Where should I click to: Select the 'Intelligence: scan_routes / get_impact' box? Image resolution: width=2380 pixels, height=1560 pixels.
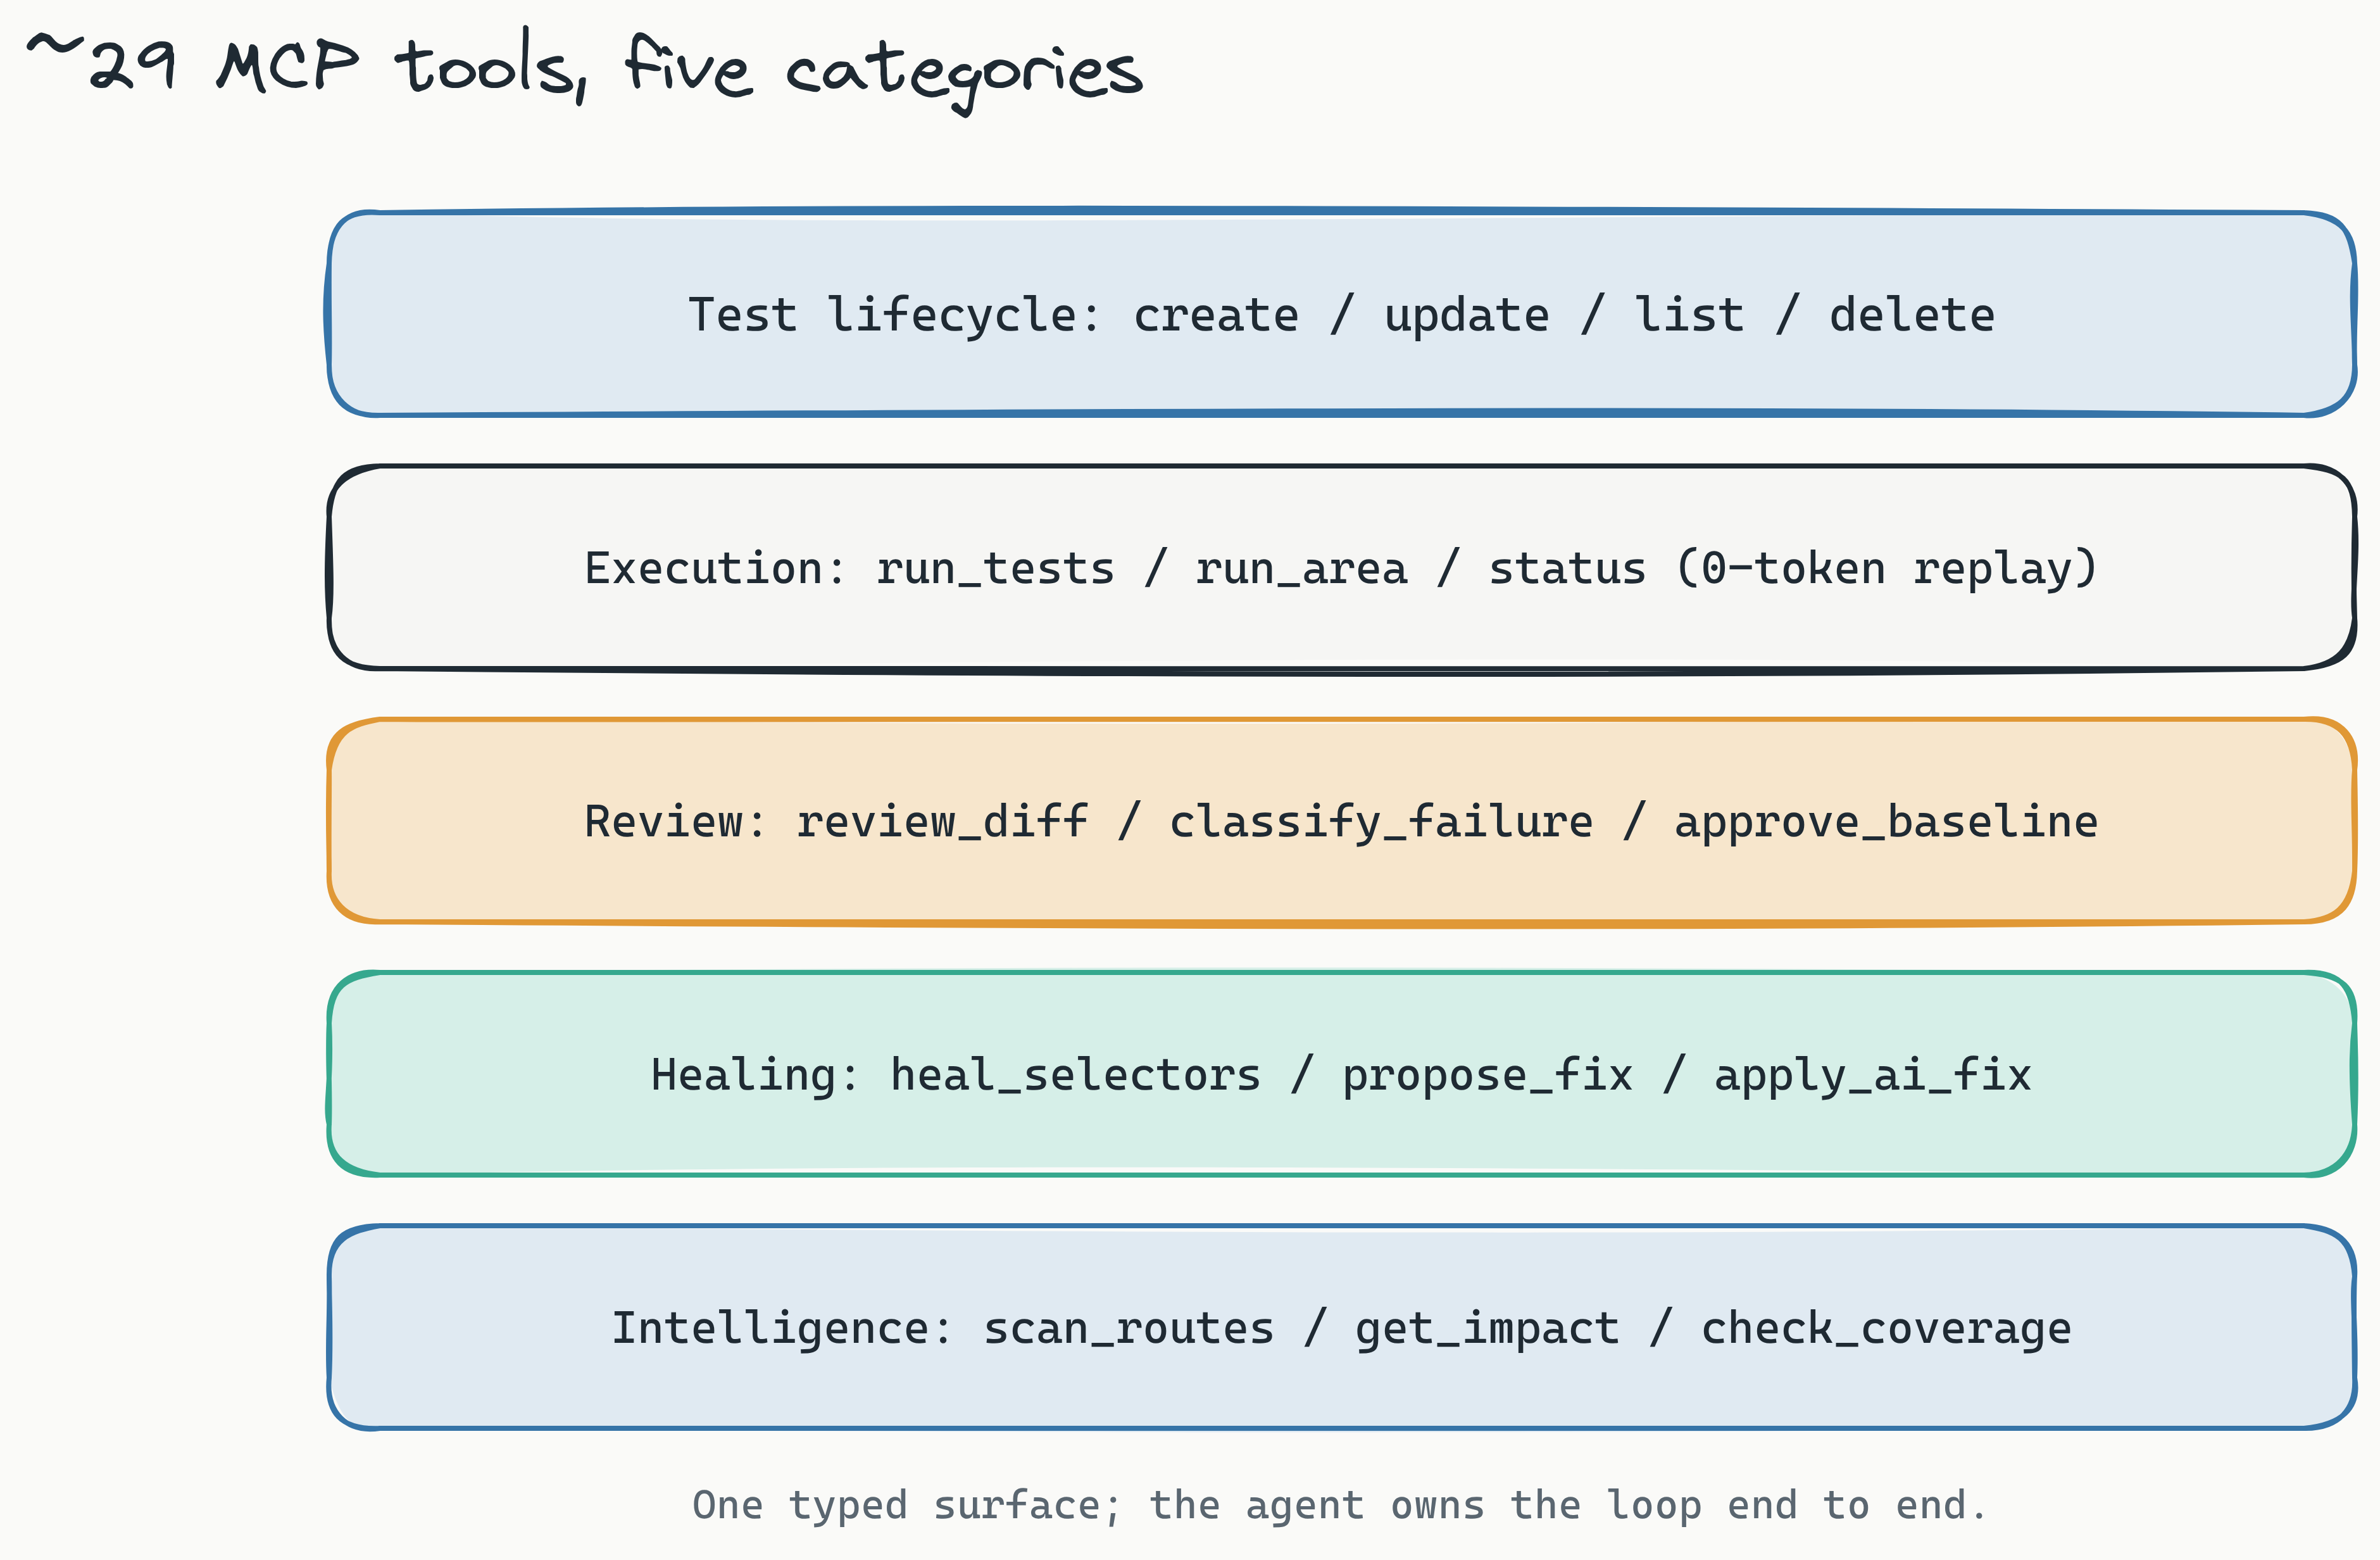pyautogui.click(x=1341, y=1327)
